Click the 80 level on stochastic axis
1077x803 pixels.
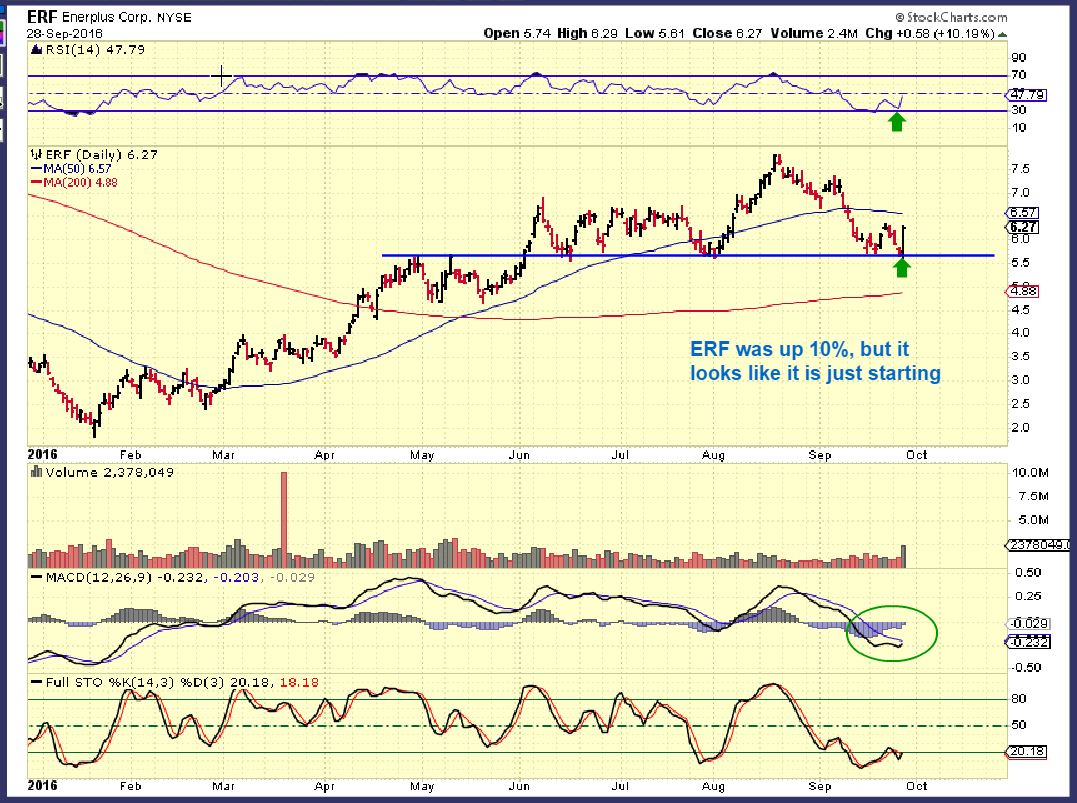coord(1019,699)
